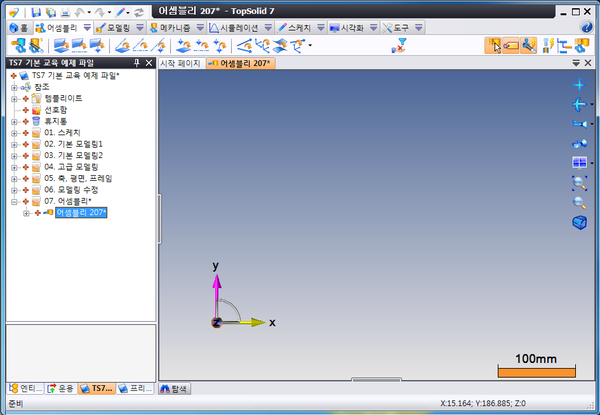Click the camera icon in the view toolbar
The width and height of the screenshot is (600, 415).
580,124
